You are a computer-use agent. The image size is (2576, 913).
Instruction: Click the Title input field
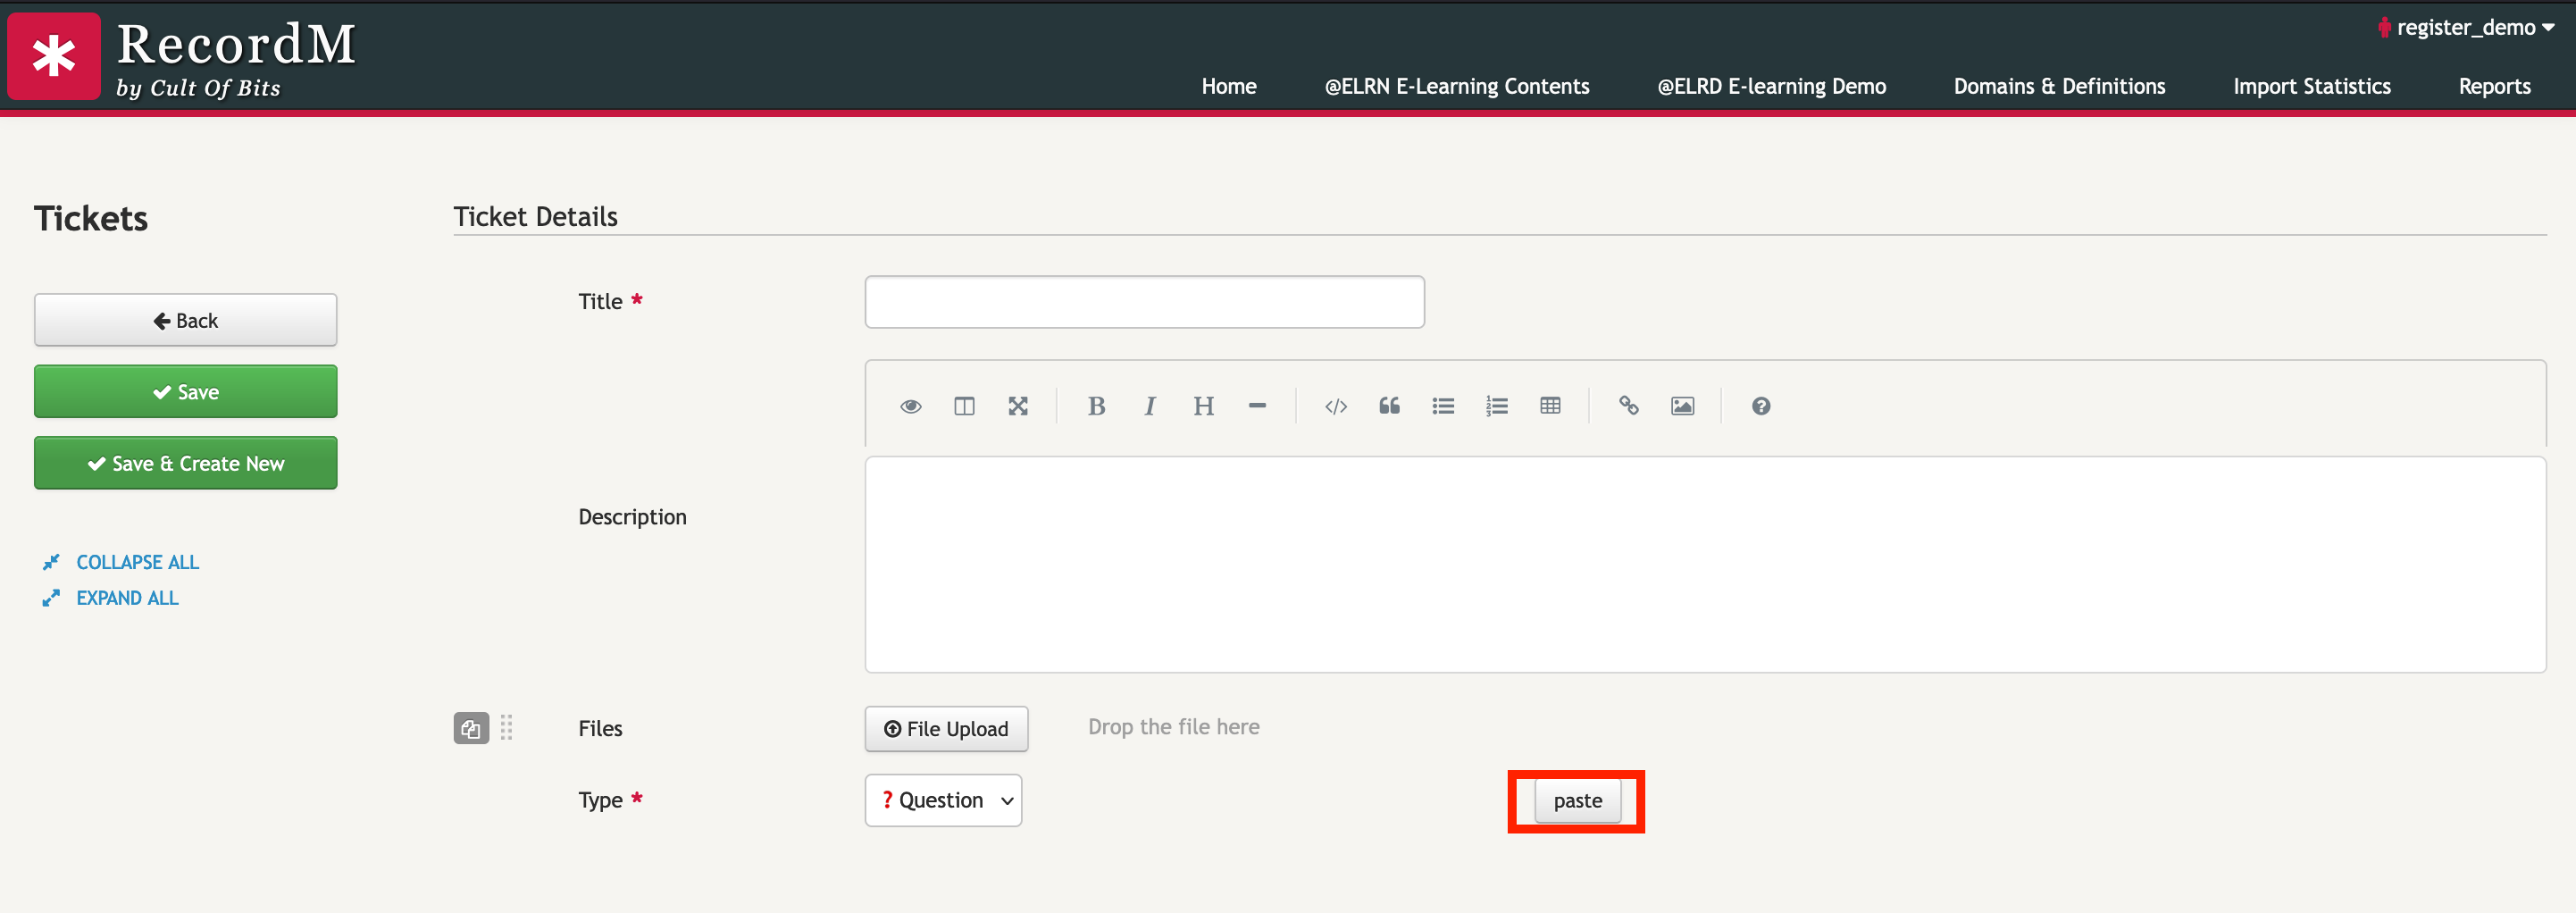[1144, 302]
